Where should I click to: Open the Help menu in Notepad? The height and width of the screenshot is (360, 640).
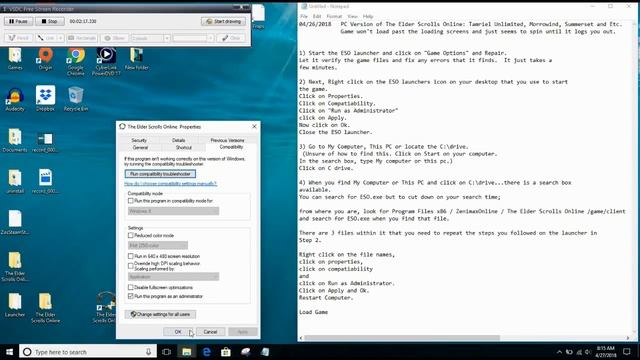368,16
